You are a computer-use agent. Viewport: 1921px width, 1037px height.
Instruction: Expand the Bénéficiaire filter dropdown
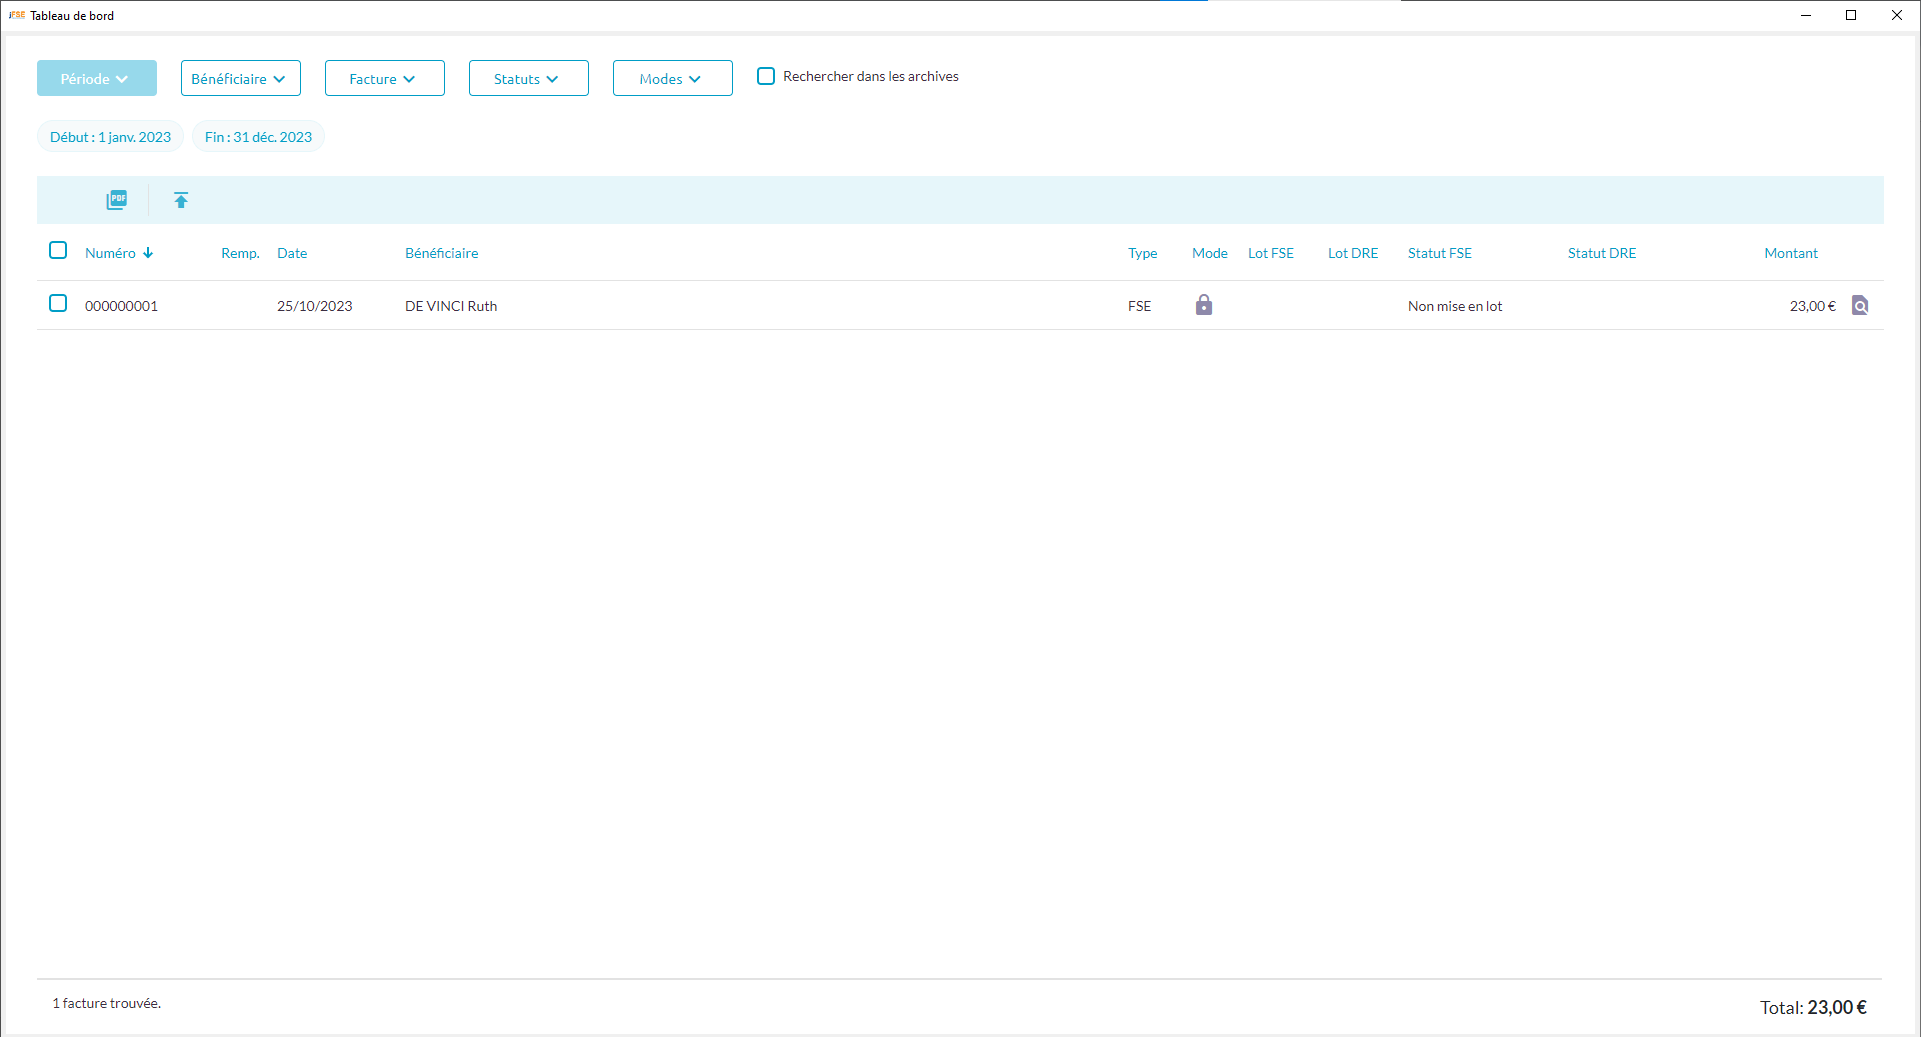click(x=241, y=78)
